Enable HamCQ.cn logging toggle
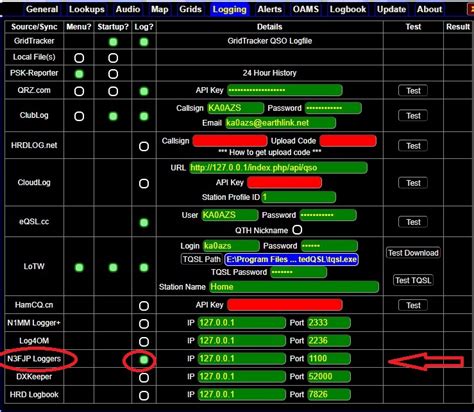 click(144, 306)
